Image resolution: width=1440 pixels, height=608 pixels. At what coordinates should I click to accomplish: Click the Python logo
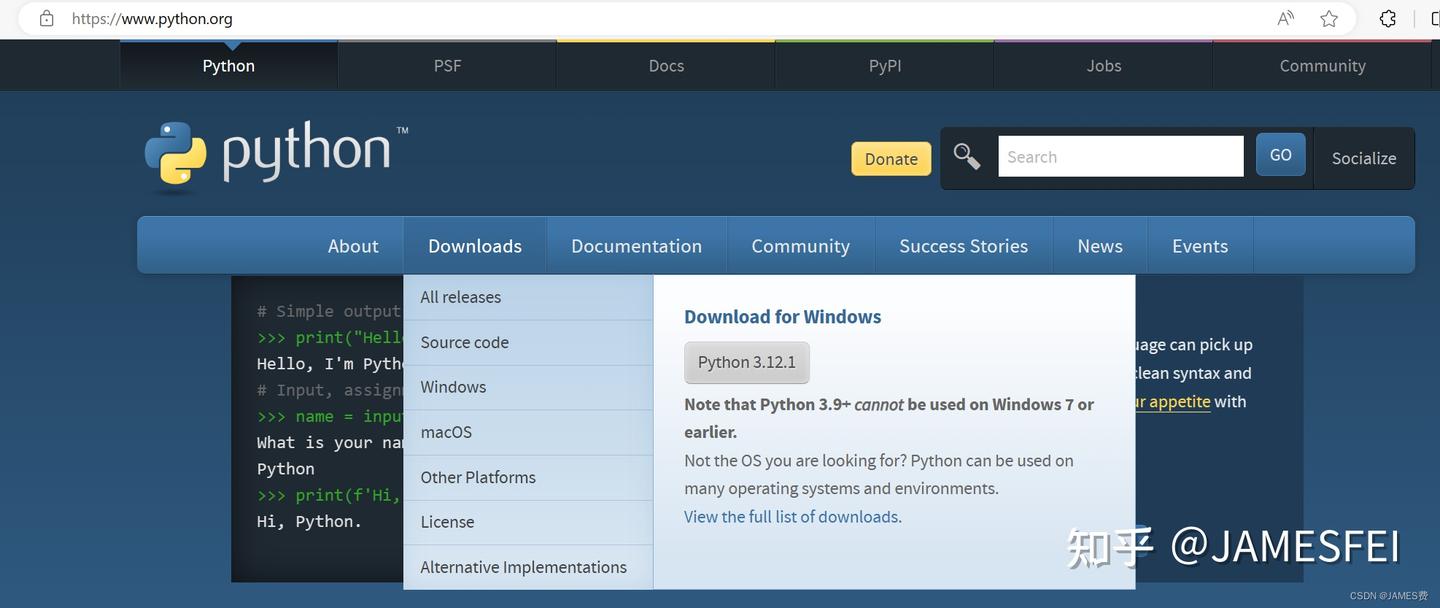click(x=176, y=152)
